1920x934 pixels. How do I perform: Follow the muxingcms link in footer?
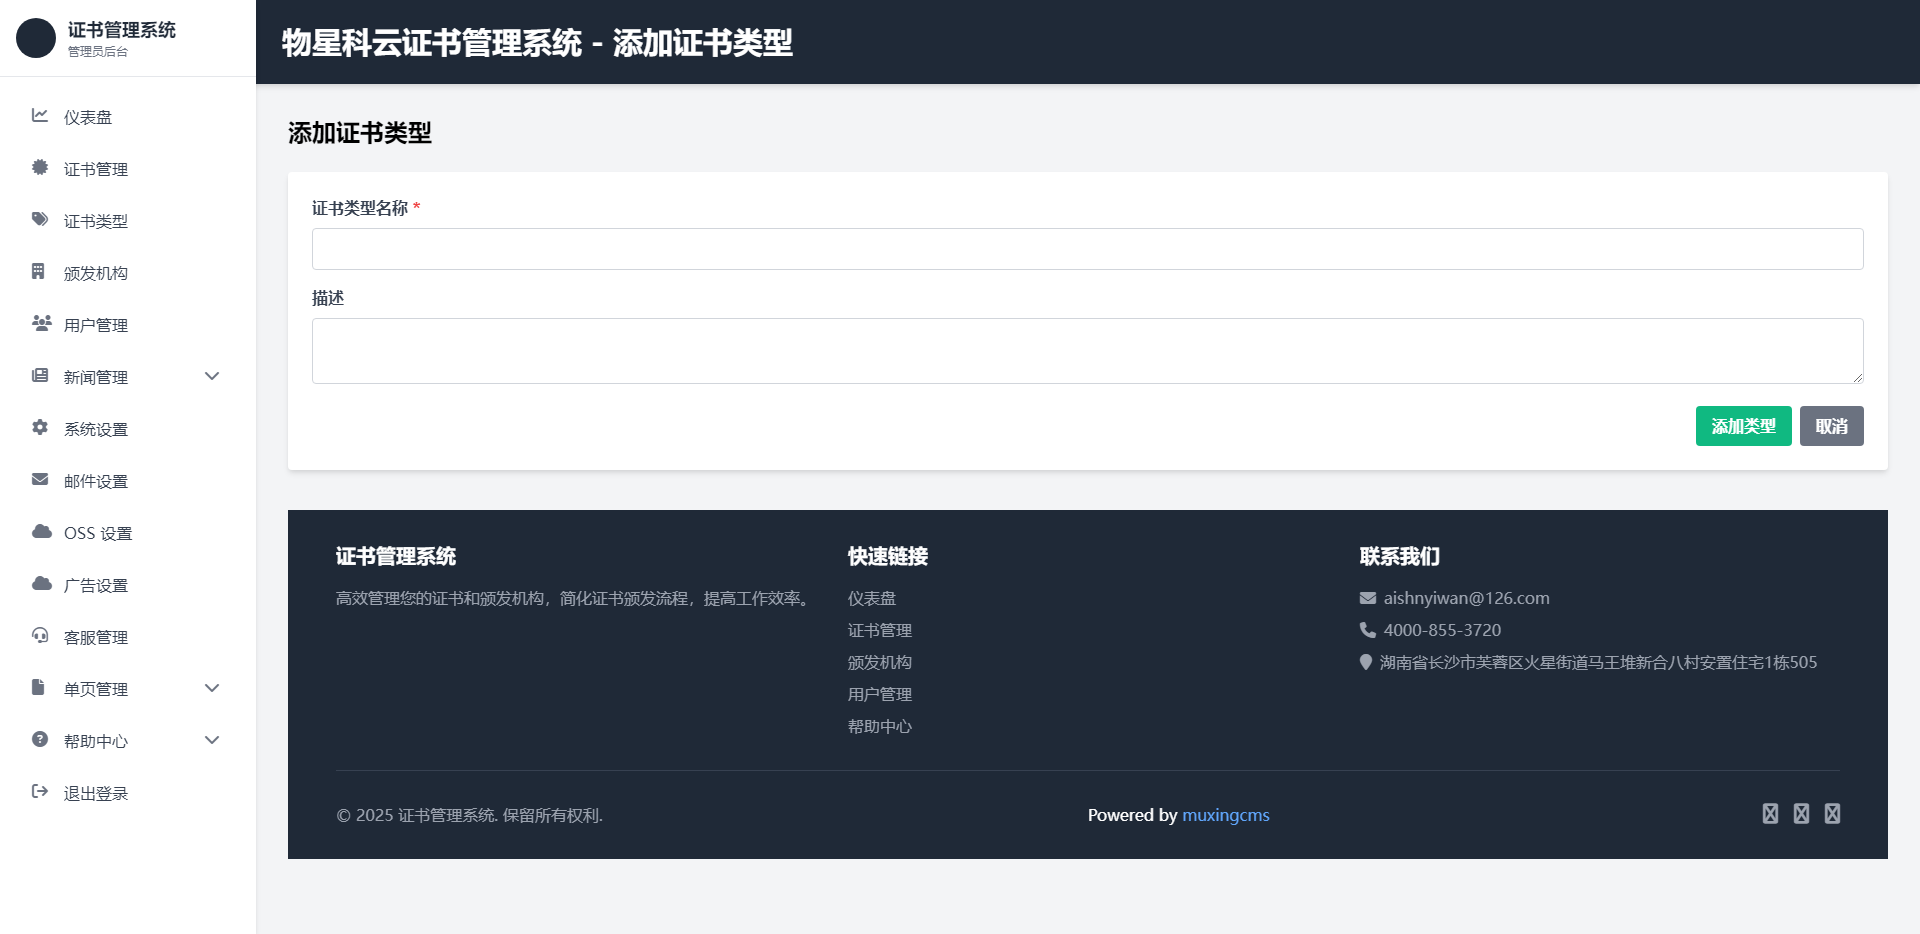click(x=1226, y=815)
